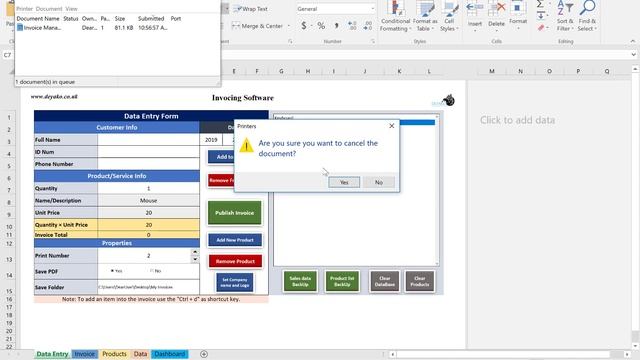Click Increase Decimal icon
This screenshot has width=640, height=360.
(x=352, y=26)
